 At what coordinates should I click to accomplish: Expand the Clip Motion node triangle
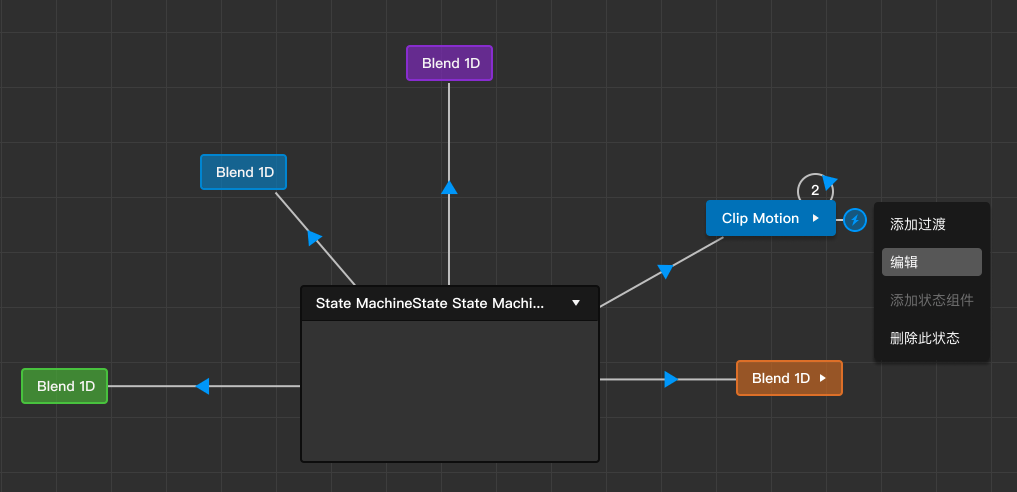816,218
